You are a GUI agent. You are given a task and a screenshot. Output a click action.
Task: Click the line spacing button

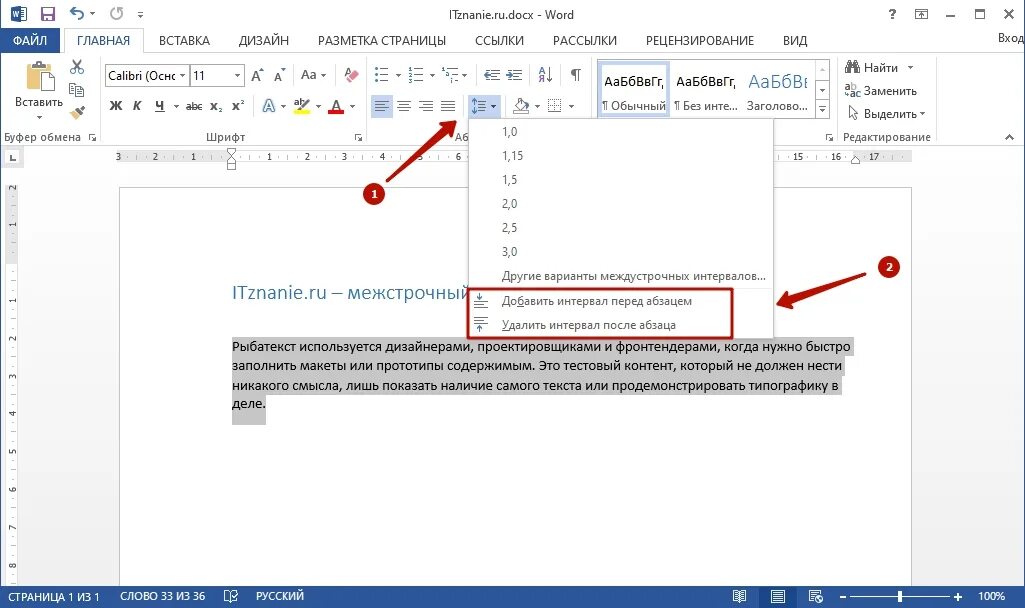[x=484, y=106]
